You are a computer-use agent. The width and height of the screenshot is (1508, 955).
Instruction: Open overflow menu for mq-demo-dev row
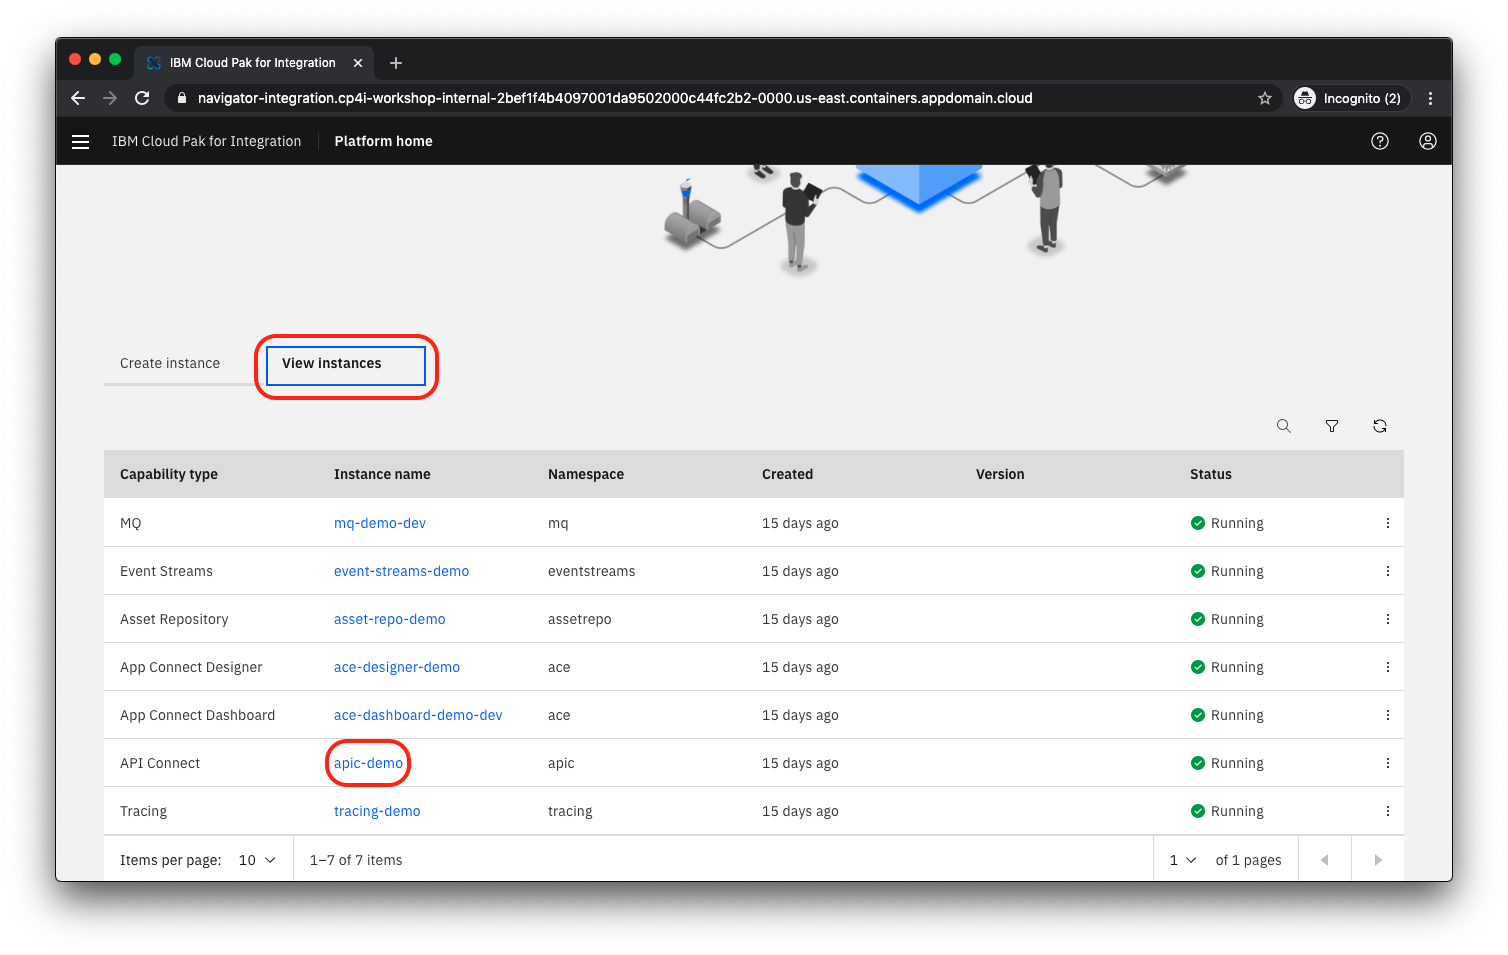pyautogui.click(x=1388, y=523)
